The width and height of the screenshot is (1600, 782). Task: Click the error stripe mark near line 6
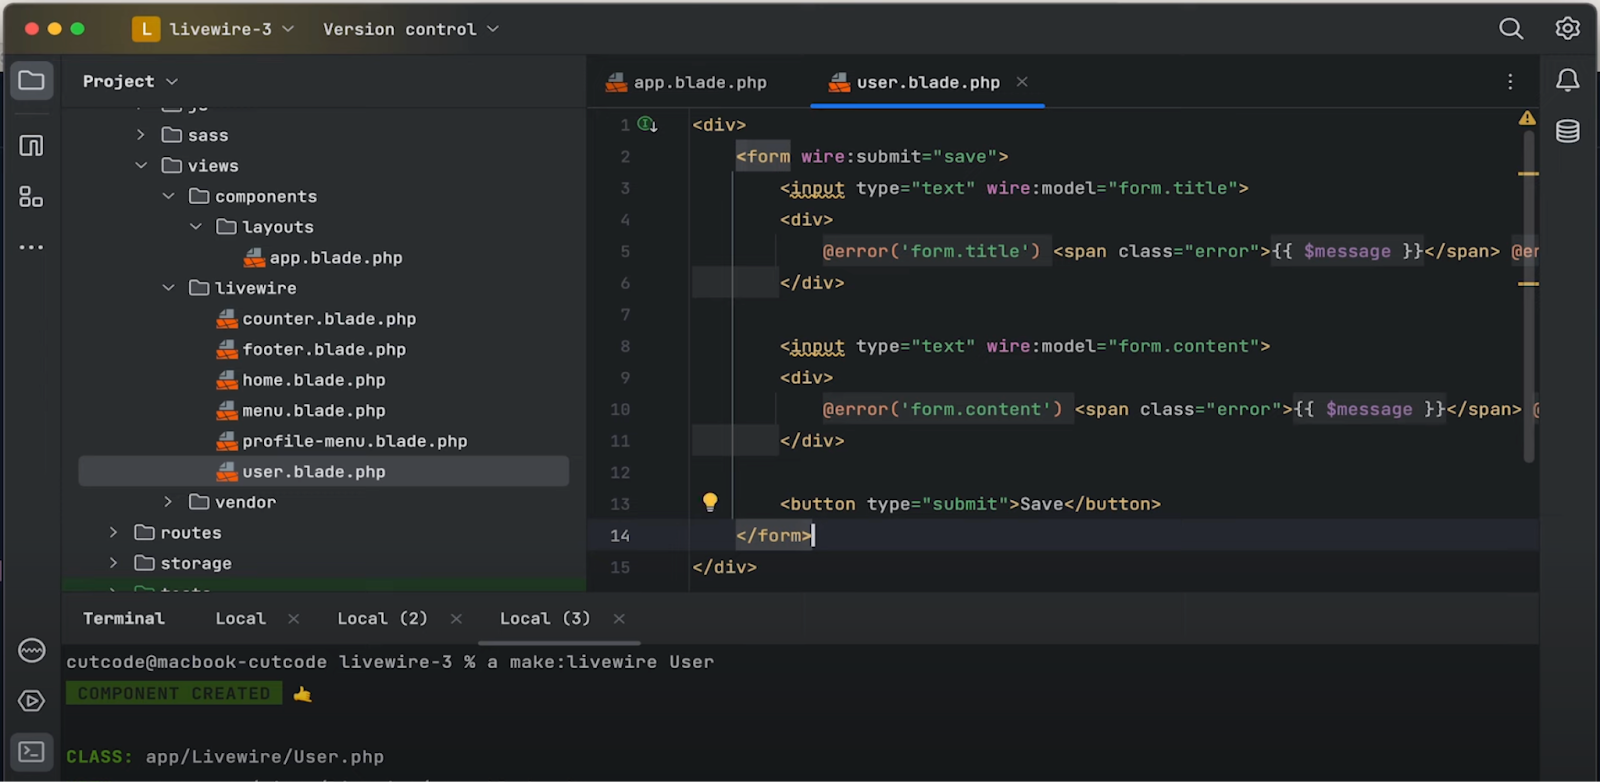pos(1528,284)
